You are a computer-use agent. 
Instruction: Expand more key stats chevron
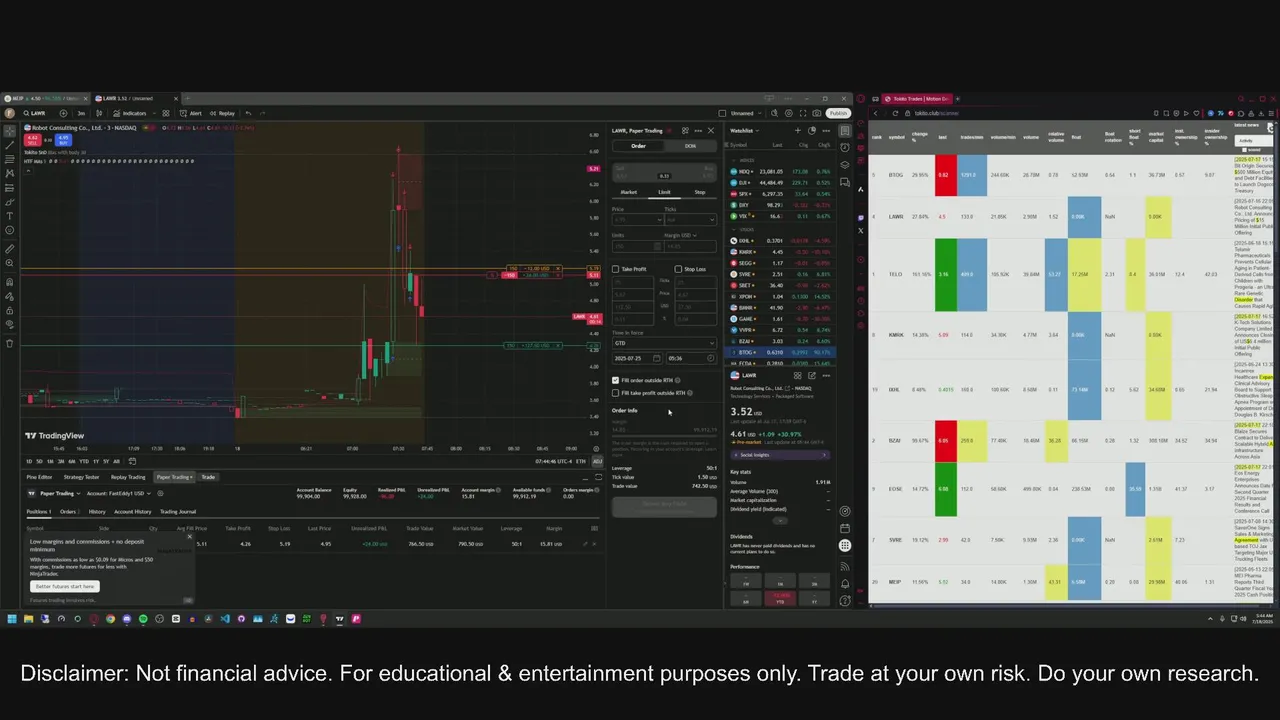[x=780, y=521]
